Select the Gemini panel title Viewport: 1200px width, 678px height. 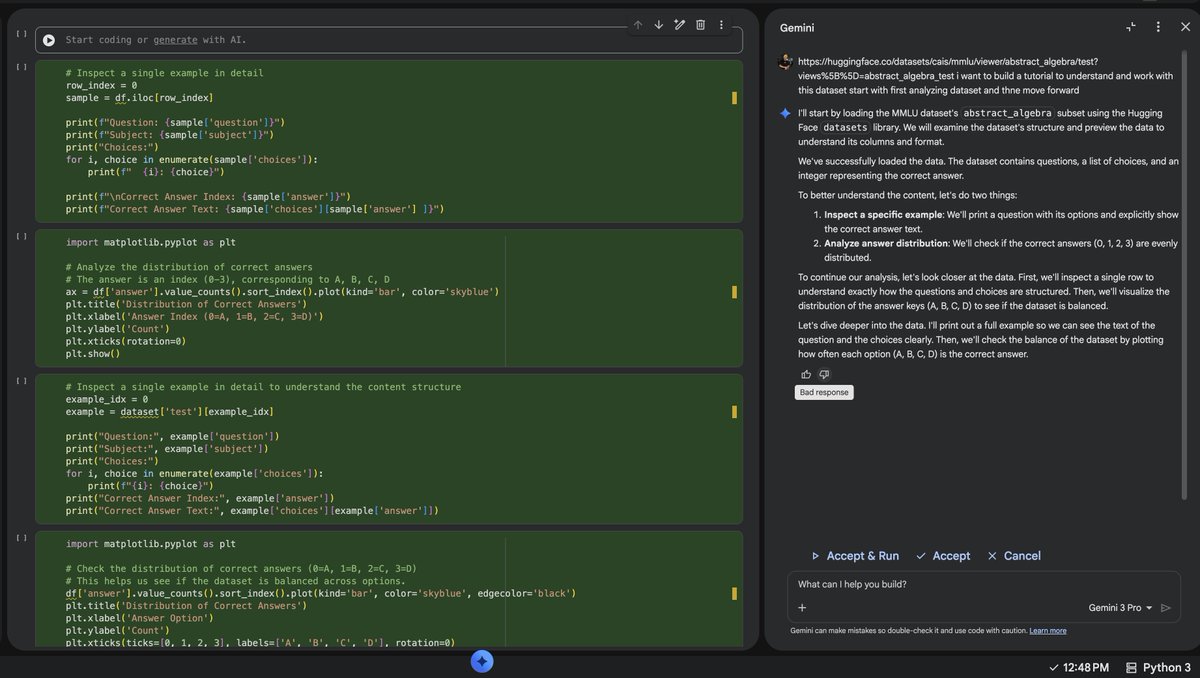pos(798,27)
